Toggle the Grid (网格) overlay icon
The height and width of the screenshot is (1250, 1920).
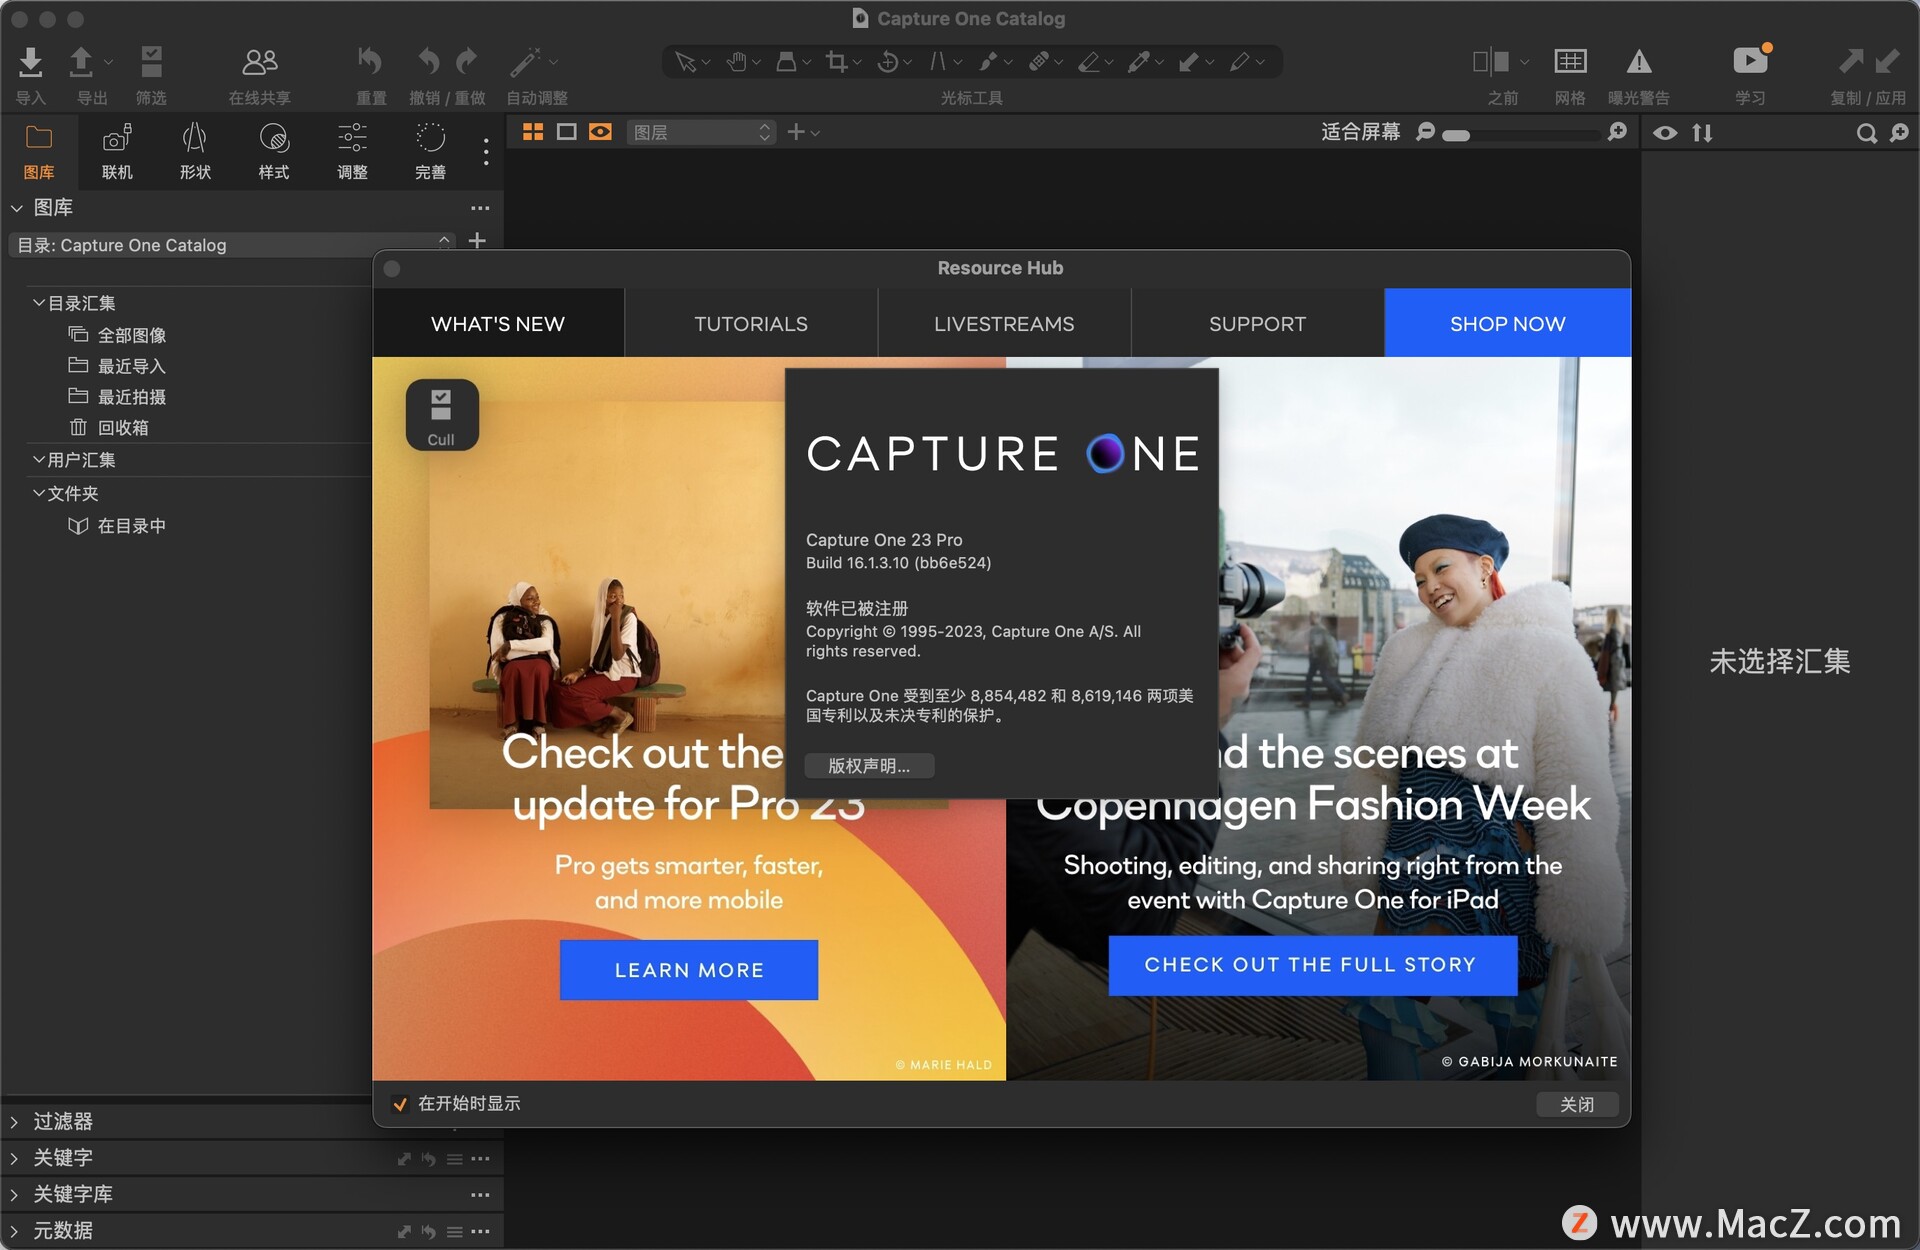tap(1569, 62)
